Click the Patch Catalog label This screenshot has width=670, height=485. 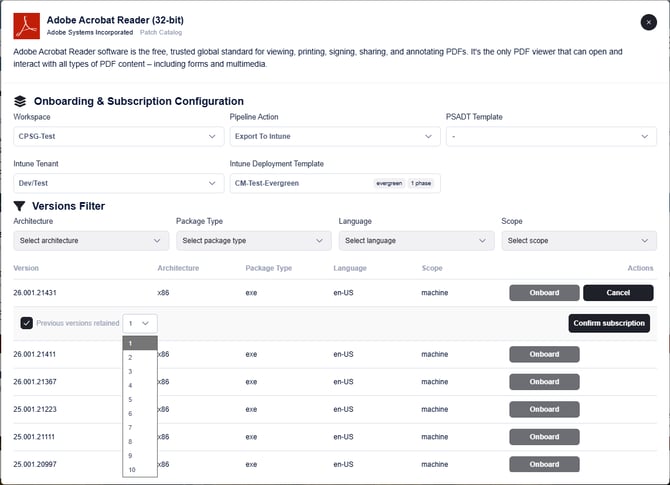coord(161,32)
